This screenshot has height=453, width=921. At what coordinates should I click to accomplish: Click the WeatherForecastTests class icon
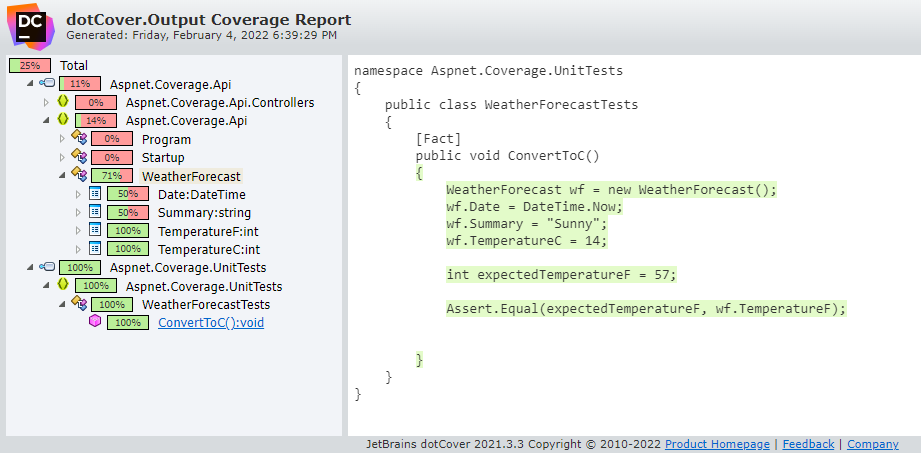tap(79, 304)
